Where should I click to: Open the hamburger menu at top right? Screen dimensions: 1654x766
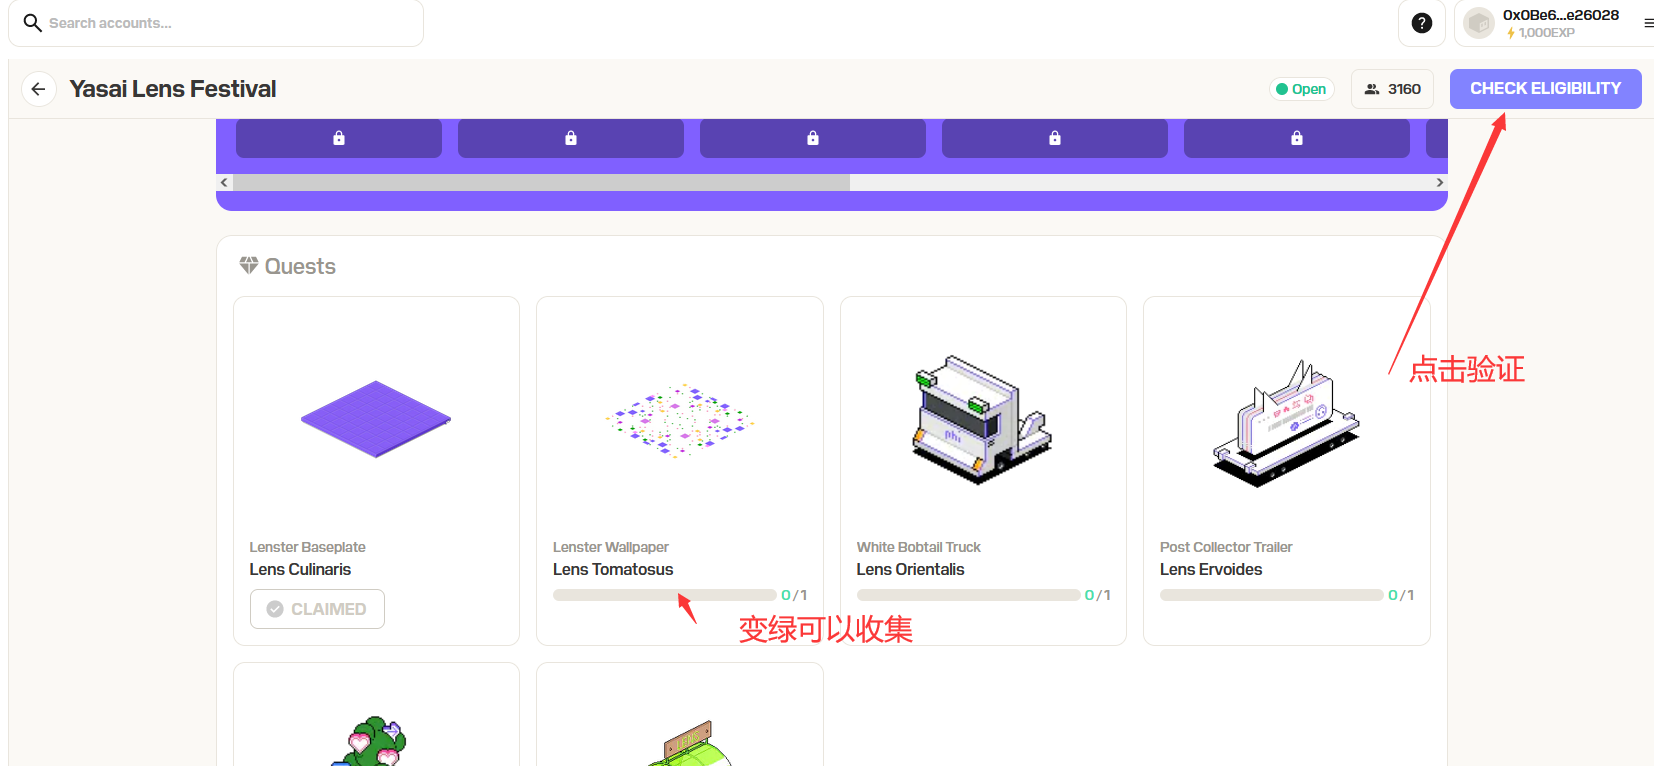[1648, 23]
